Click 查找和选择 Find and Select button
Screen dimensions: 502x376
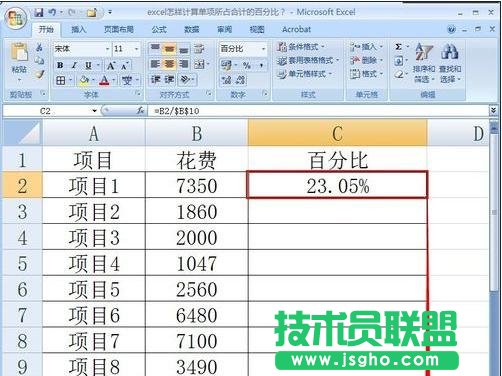point(450,63)
